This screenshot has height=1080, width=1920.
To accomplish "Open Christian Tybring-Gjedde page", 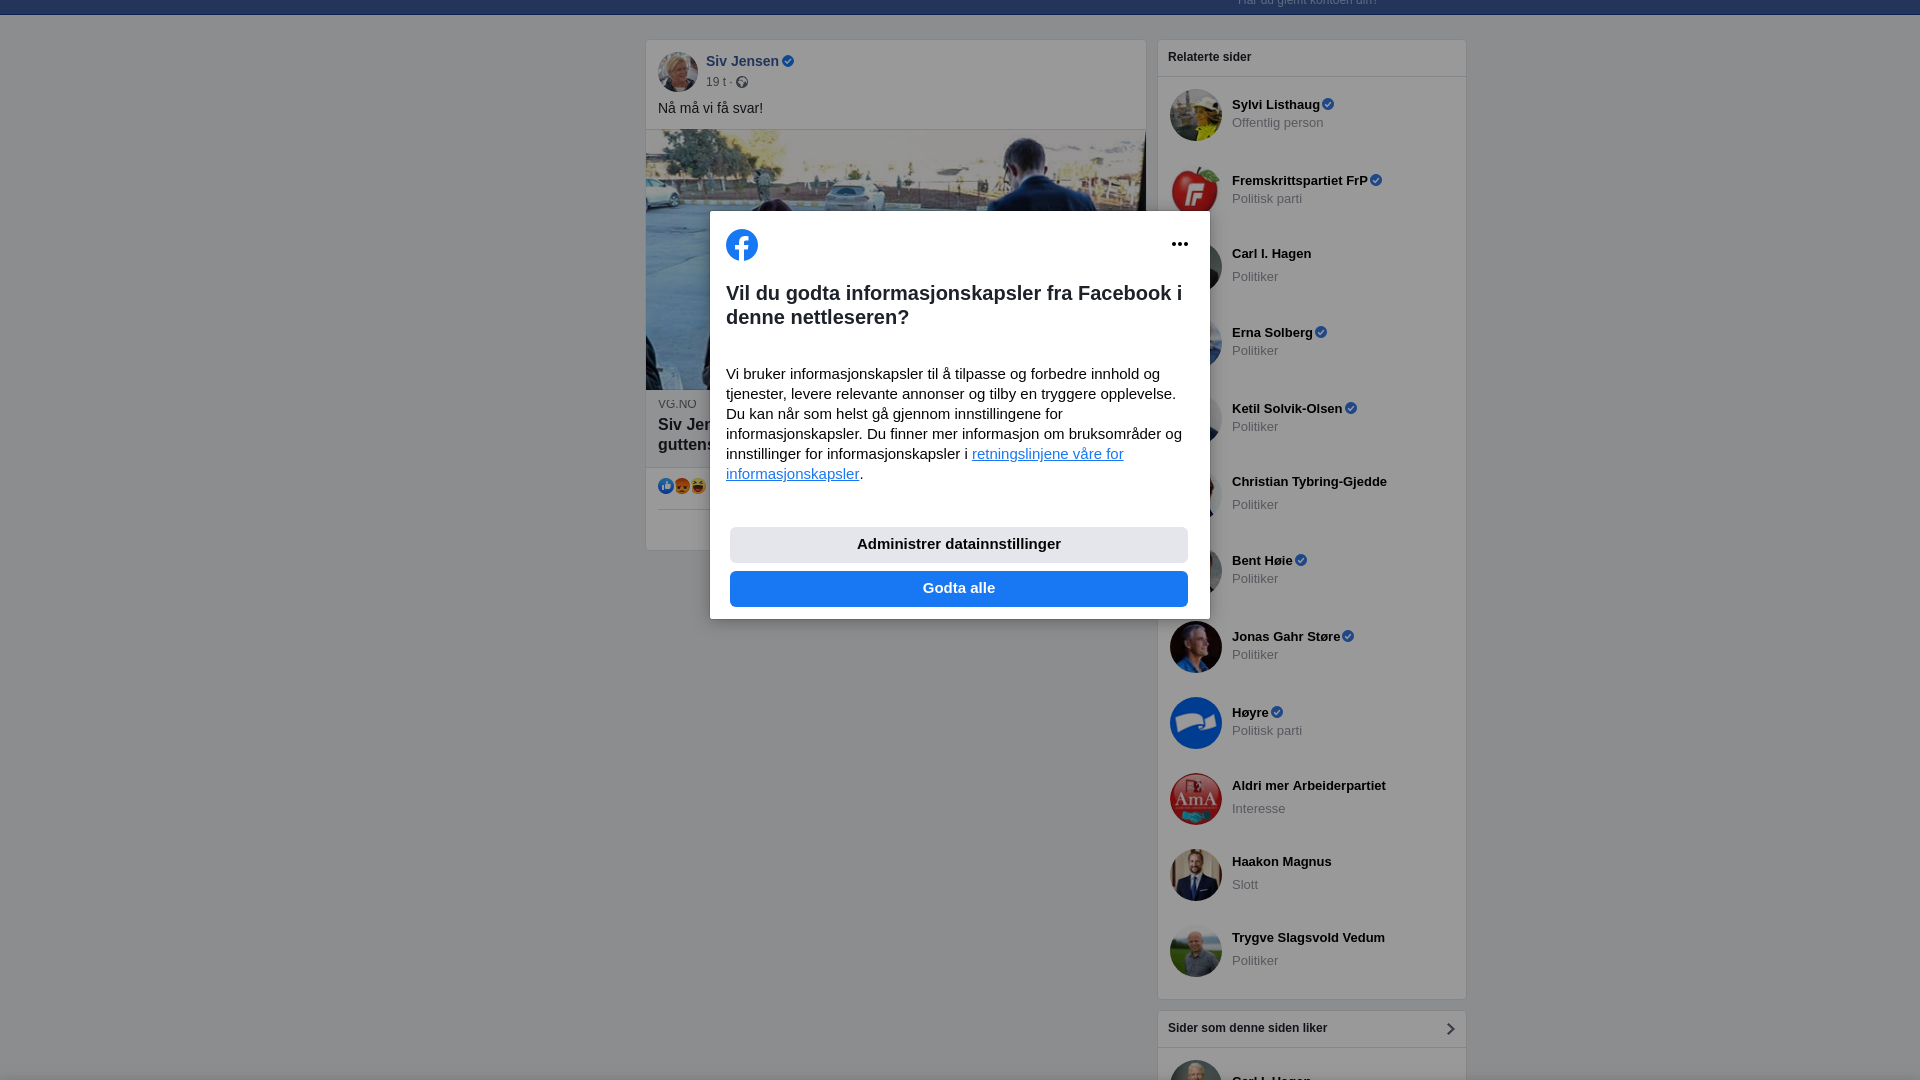I will [1309, 482].
